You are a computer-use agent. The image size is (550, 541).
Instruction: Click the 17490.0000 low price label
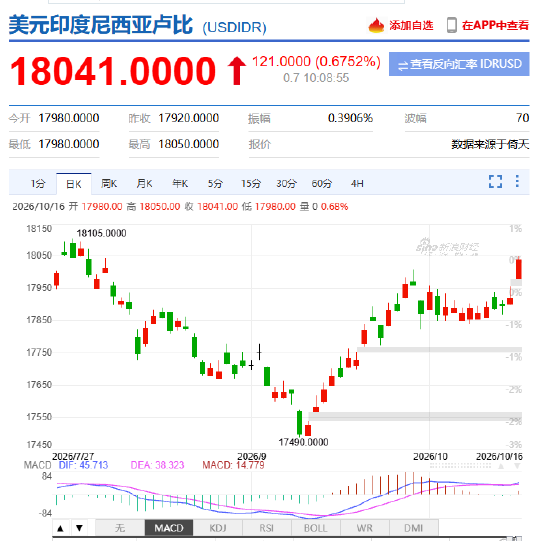(303, 442)
